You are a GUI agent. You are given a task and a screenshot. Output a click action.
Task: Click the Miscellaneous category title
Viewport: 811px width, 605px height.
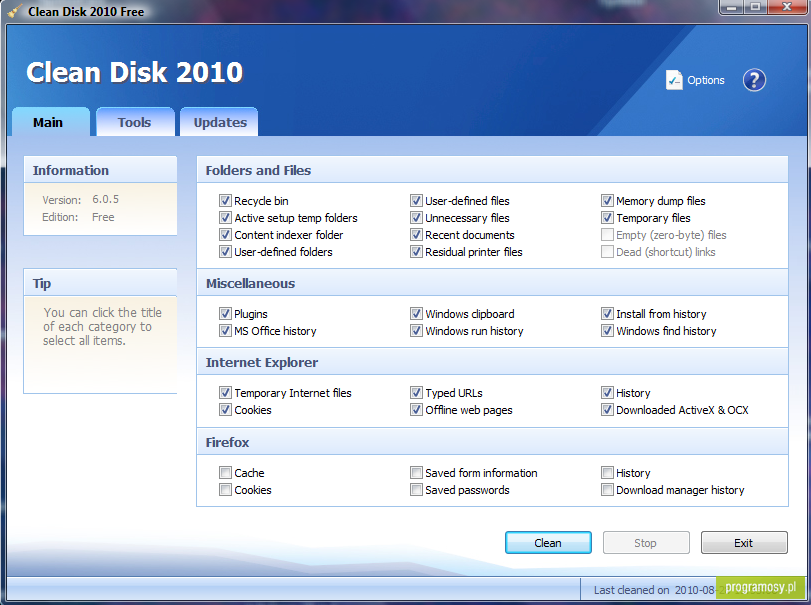(250, 283)
